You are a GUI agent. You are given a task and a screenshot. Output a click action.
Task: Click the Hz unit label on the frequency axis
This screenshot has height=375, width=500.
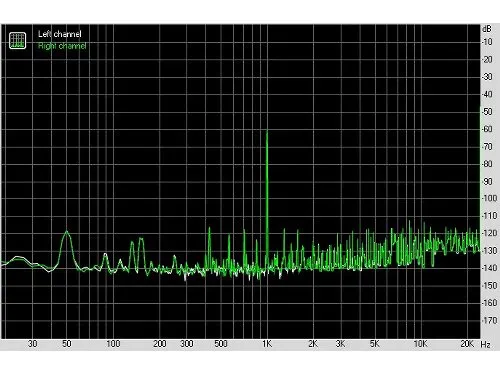486,344
